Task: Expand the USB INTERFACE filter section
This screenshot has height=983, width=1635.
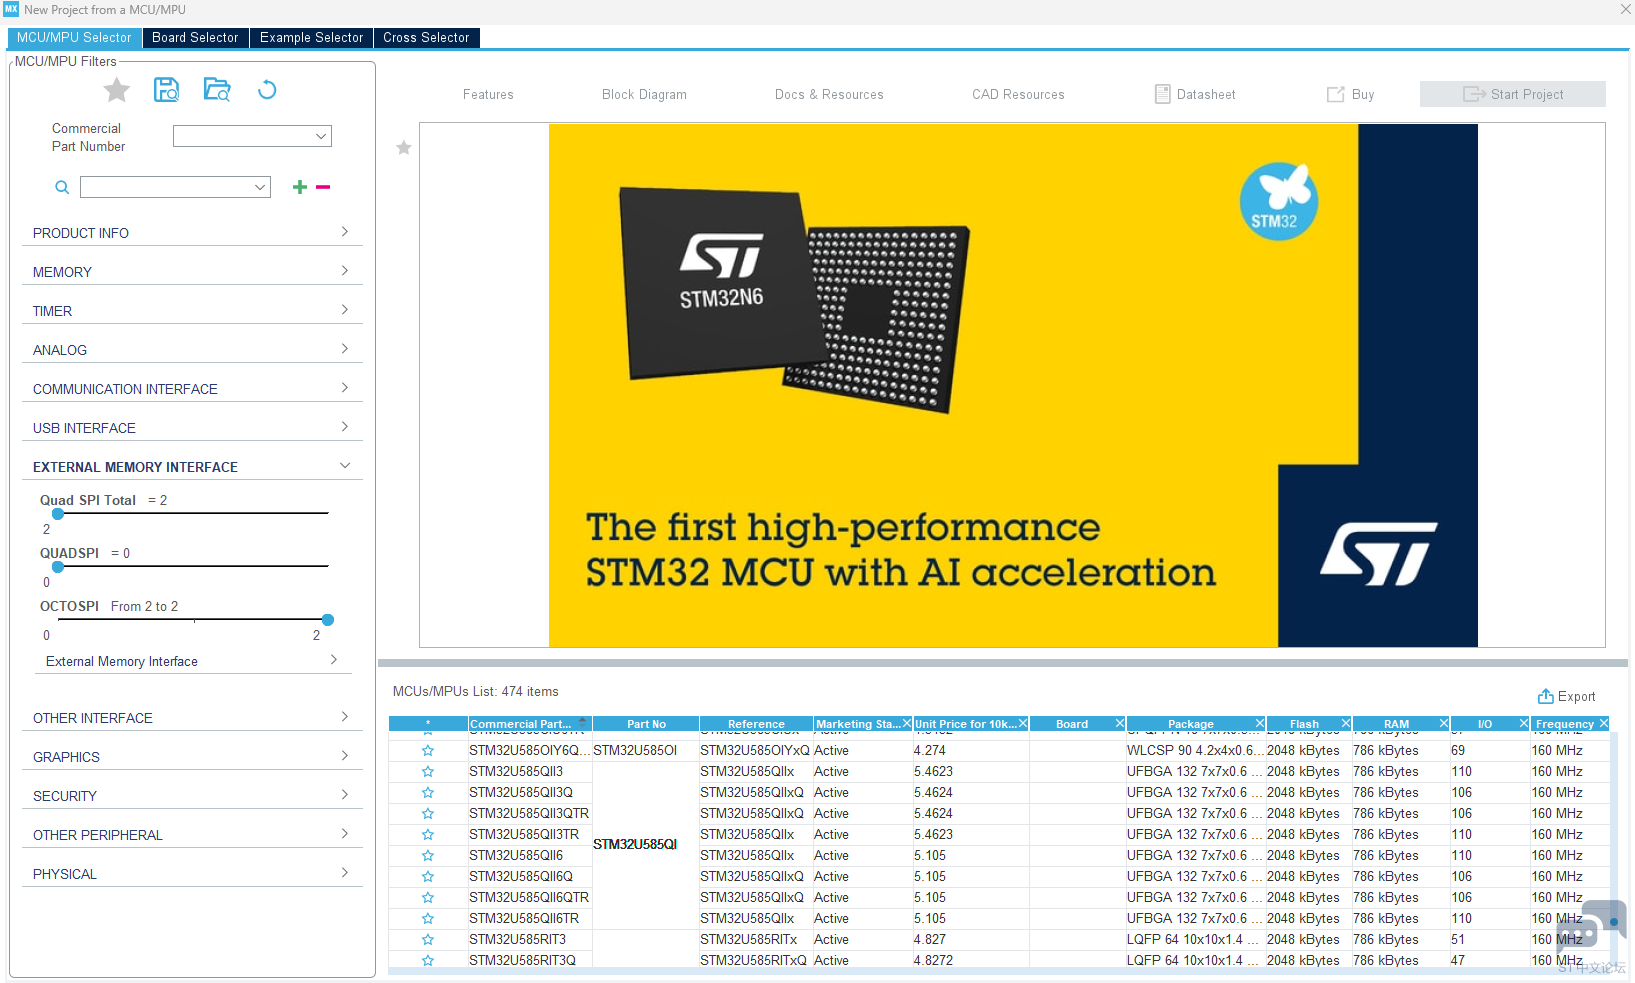Action: point(192,427)
